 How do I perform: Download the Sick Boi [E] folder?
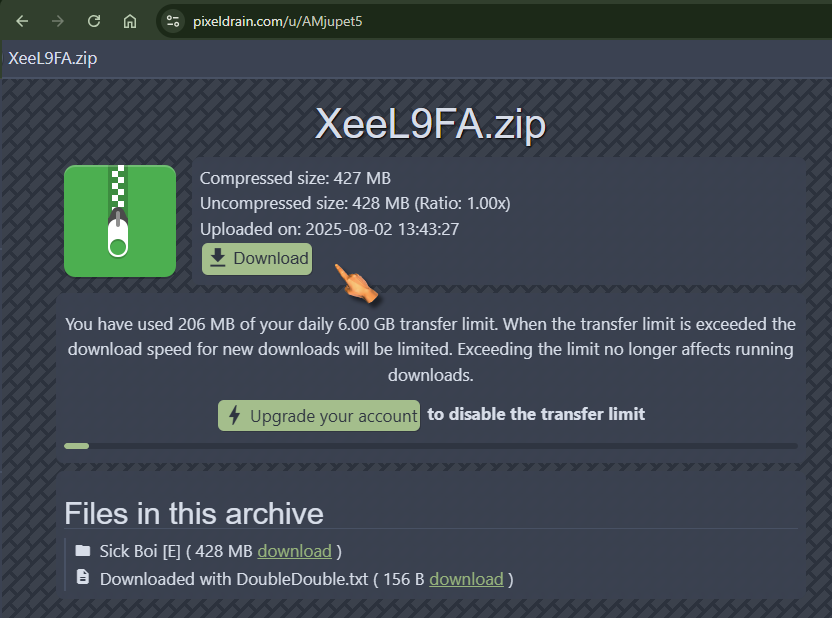(x=294, y=551)
